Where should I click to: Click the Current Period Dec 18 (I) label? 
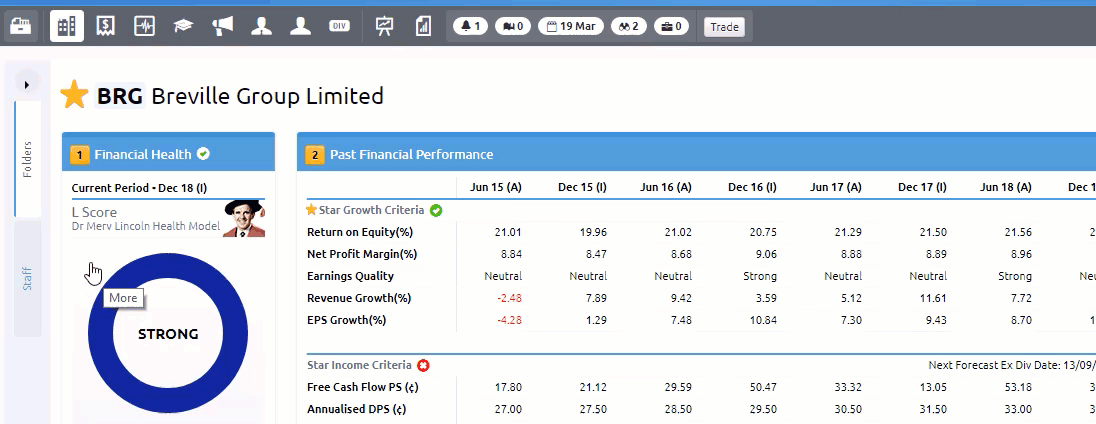[139, 188]
